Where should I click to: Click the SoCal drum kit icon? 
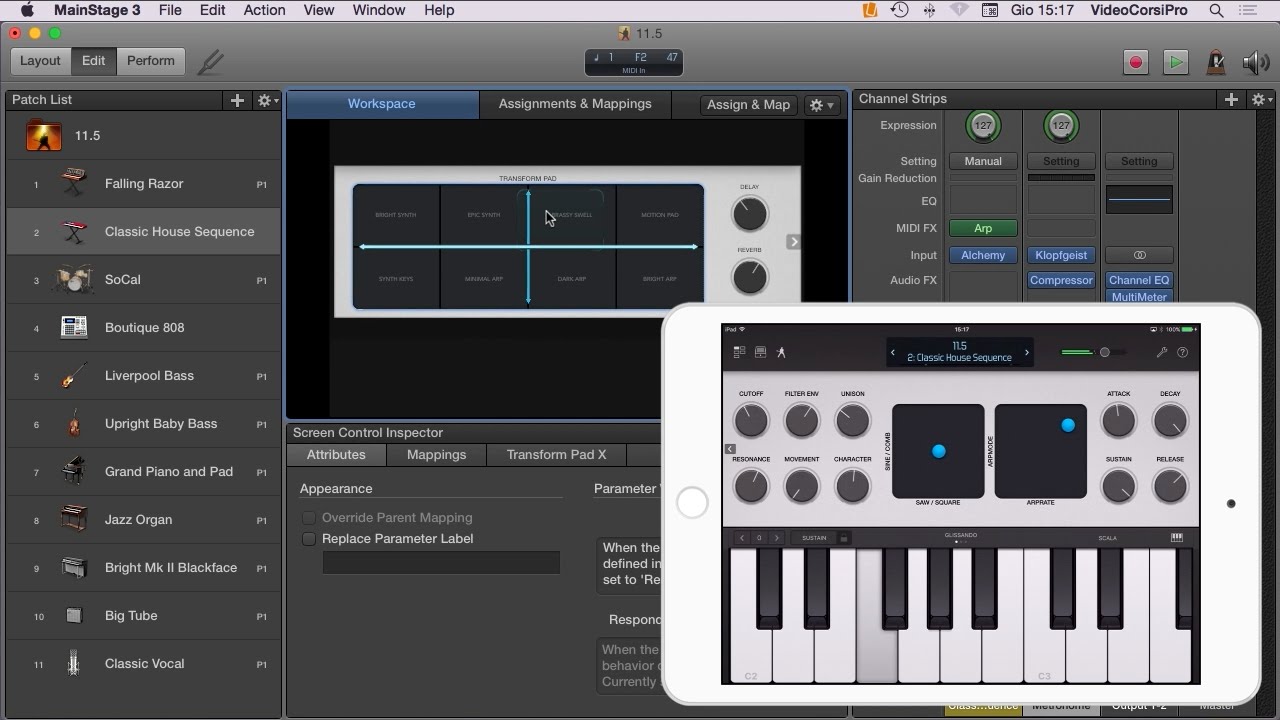(74, 279)
